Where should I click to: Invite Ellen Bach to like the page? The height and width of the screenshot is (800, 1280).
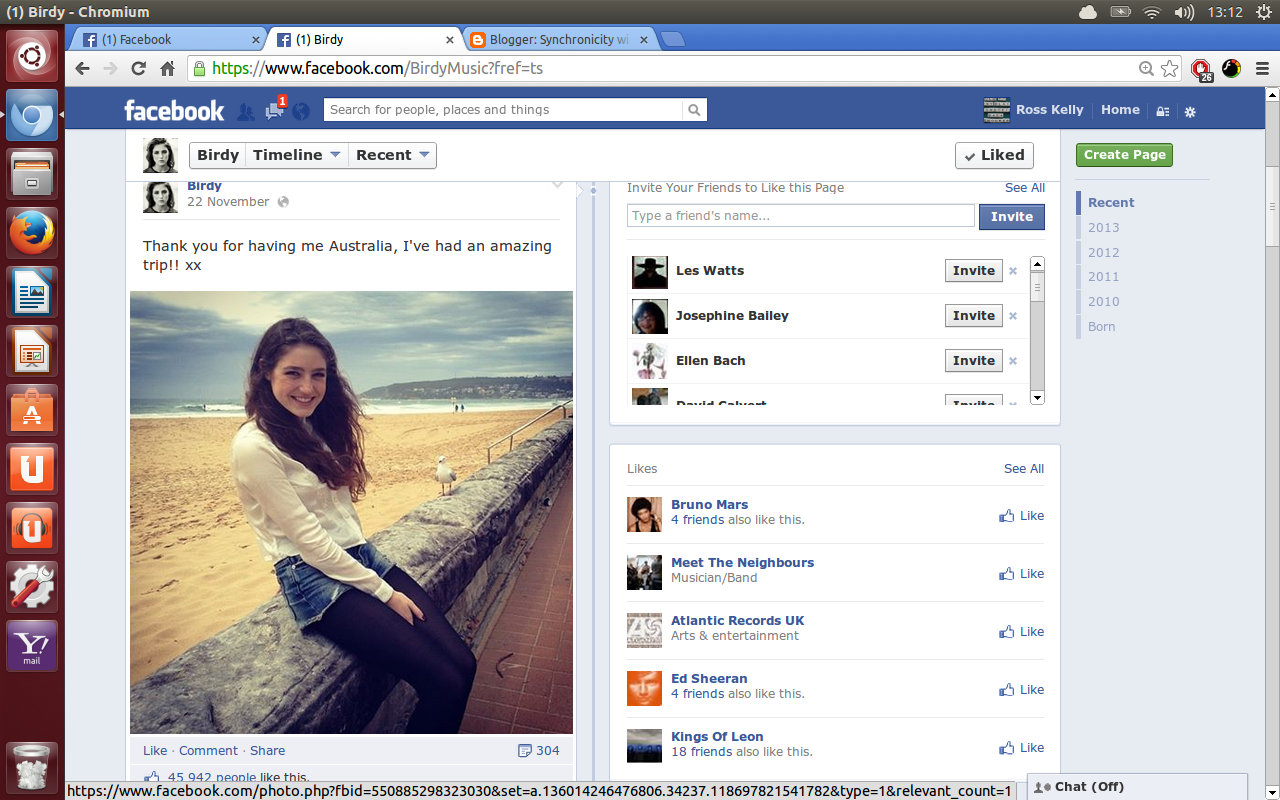point(974,361)
